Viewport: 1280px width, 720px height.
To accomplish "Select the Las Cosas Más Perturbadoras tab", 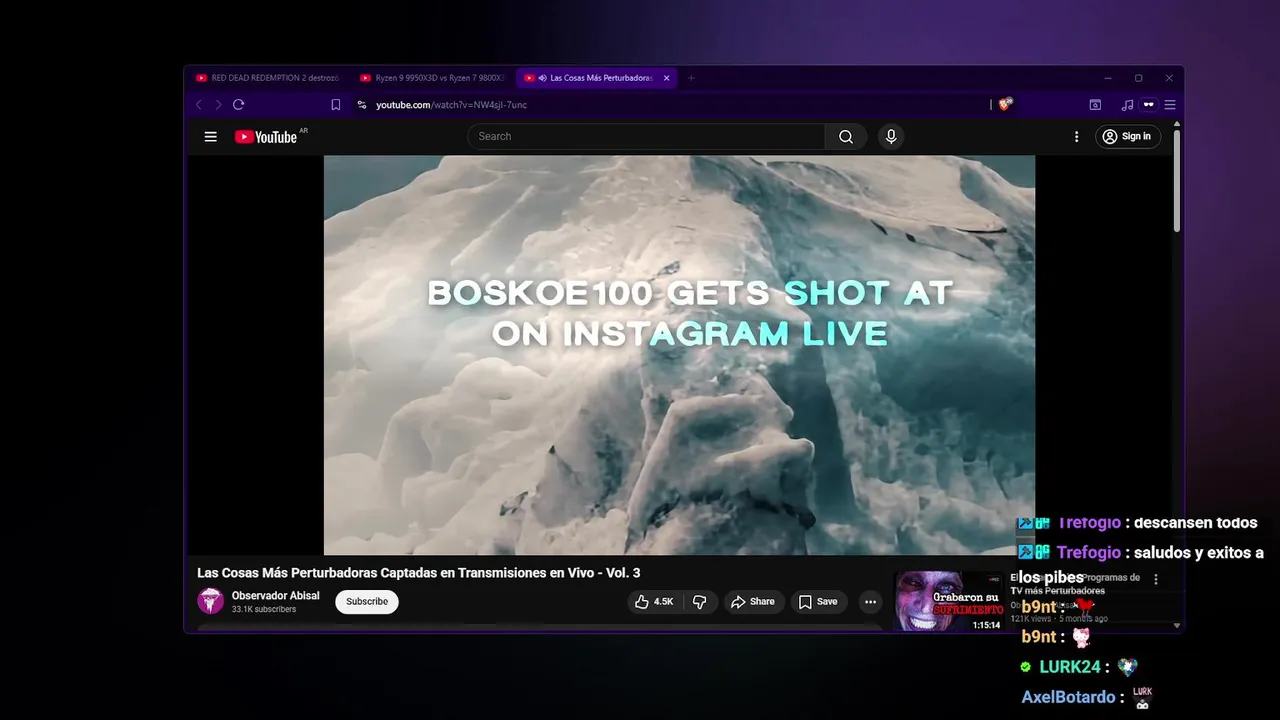I will (x=597, y=78).
